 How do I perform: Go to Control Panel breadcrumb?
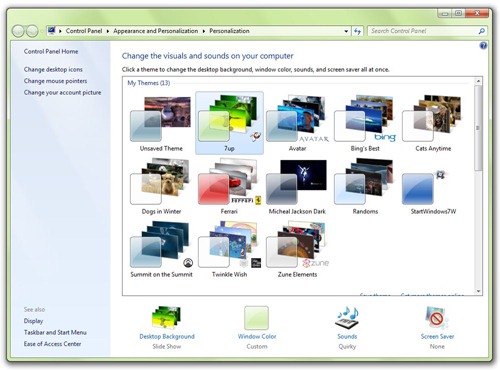(x=84, y=31)
